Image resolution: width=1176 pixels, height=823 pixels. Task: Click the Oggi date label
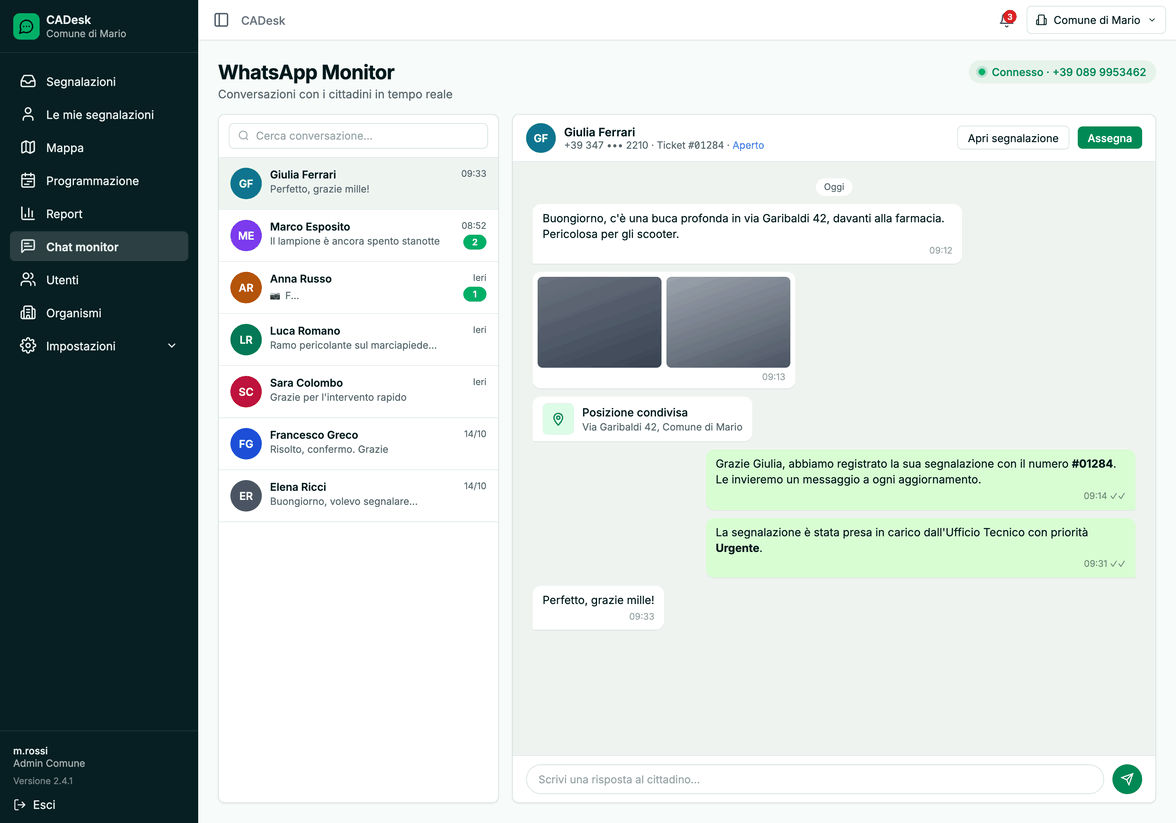point(833,187)
